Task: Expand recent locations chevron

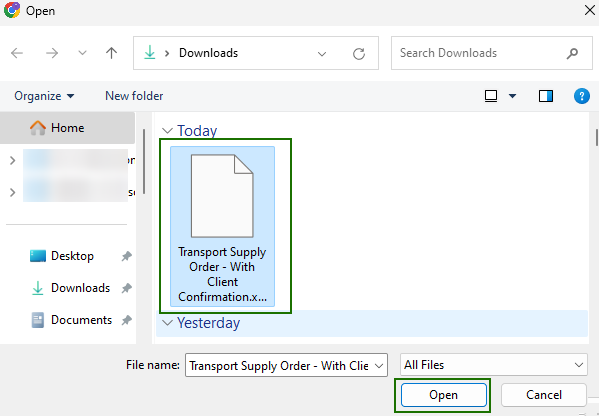Action: (82, 53)
